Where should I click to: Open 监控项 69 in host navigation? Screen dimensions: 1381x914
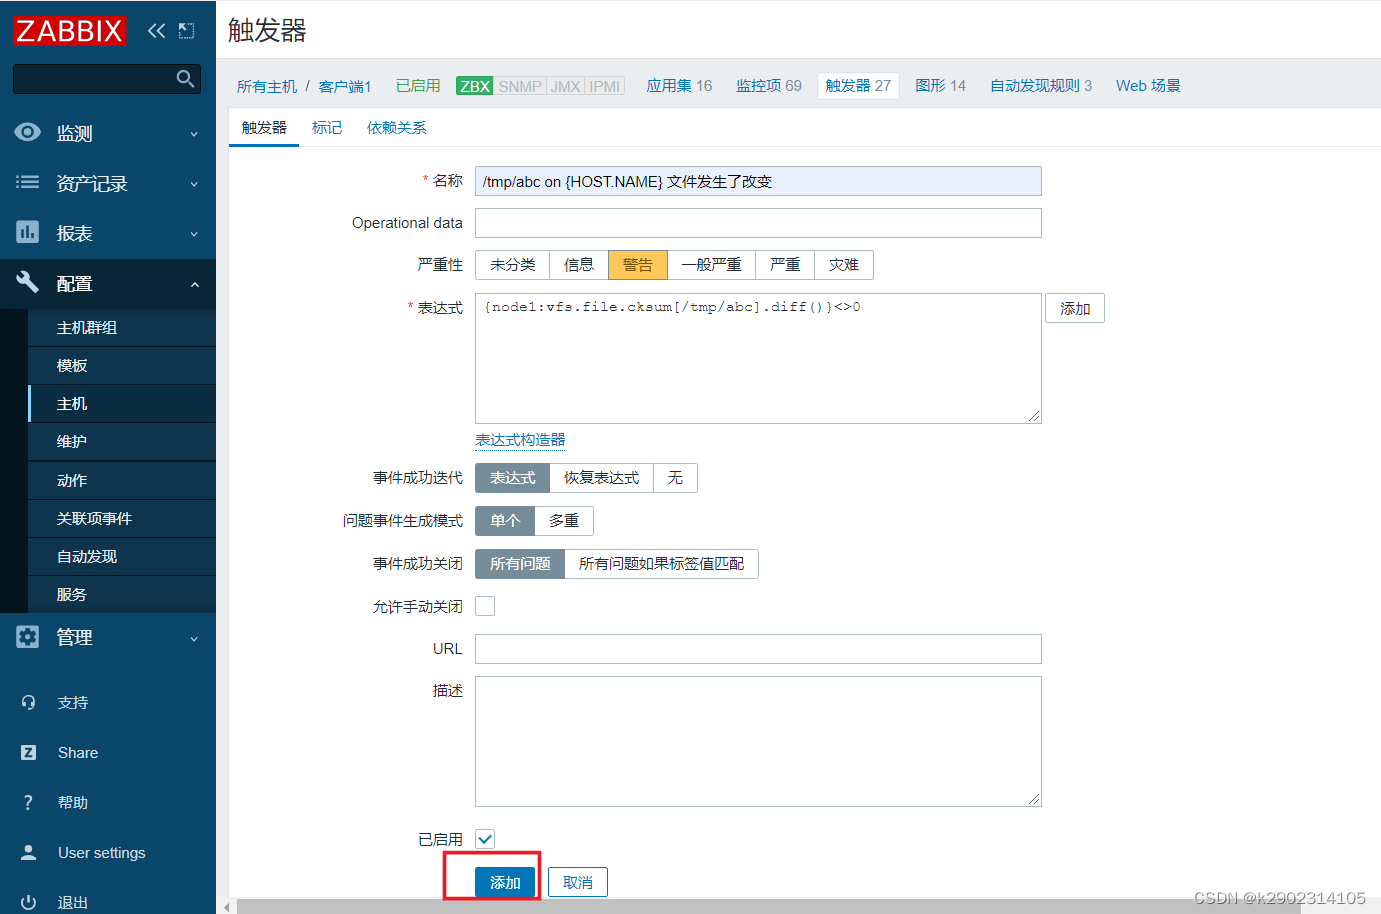click(x=769, y=86)
